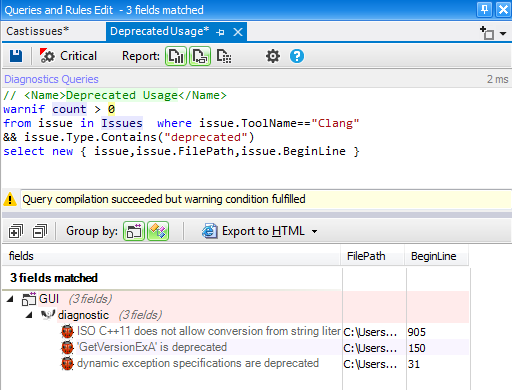Click the third Report grid icon
This screenshot has width=512, height=390.
pos(224,56)
